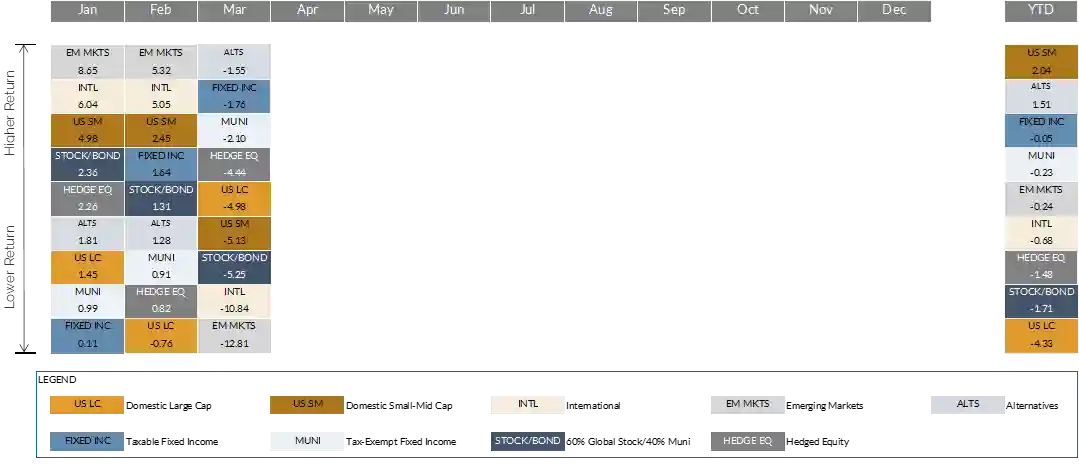Click the Jan US LC 1.45 cell

pyautogui.click(x=87, y=268)
